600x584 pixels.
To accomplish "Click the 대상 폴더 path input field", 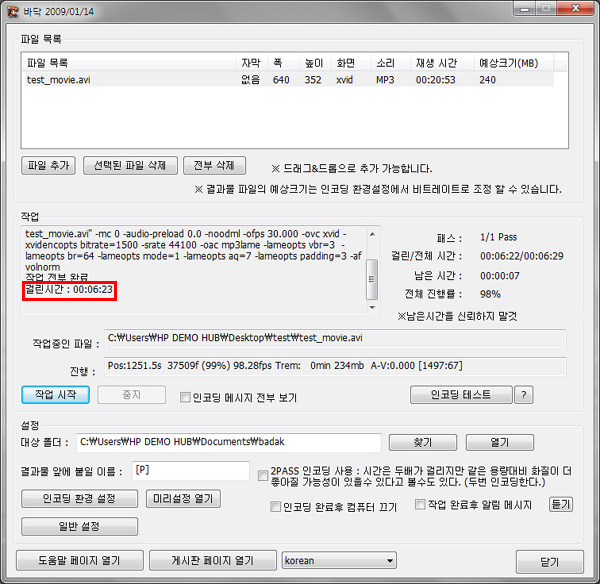I will click(228, 442).
